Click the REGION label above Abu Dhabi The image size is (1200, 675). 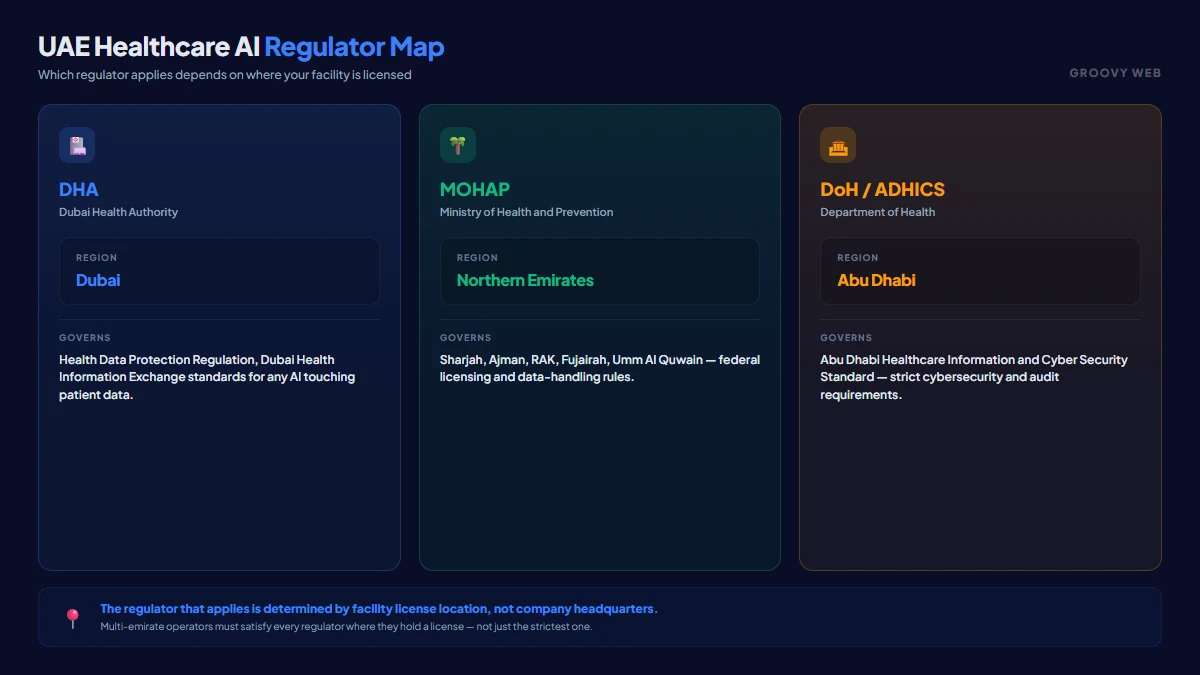coord(858,258)
